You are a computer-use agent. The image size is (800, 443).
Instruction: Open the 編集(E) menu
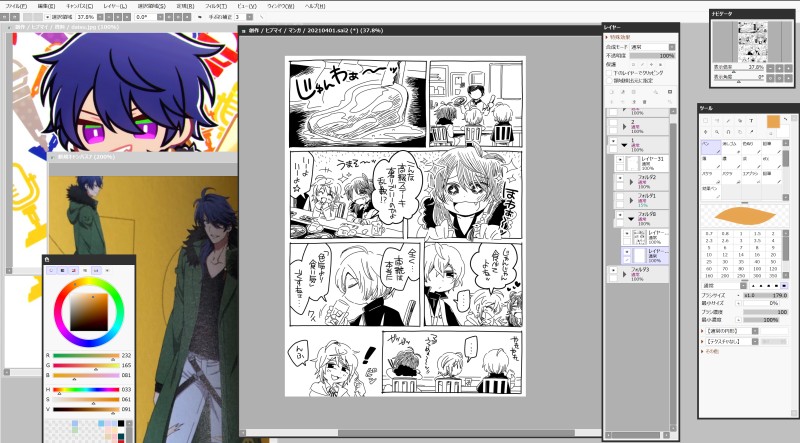pyautogui.click(x=46, y=6)
